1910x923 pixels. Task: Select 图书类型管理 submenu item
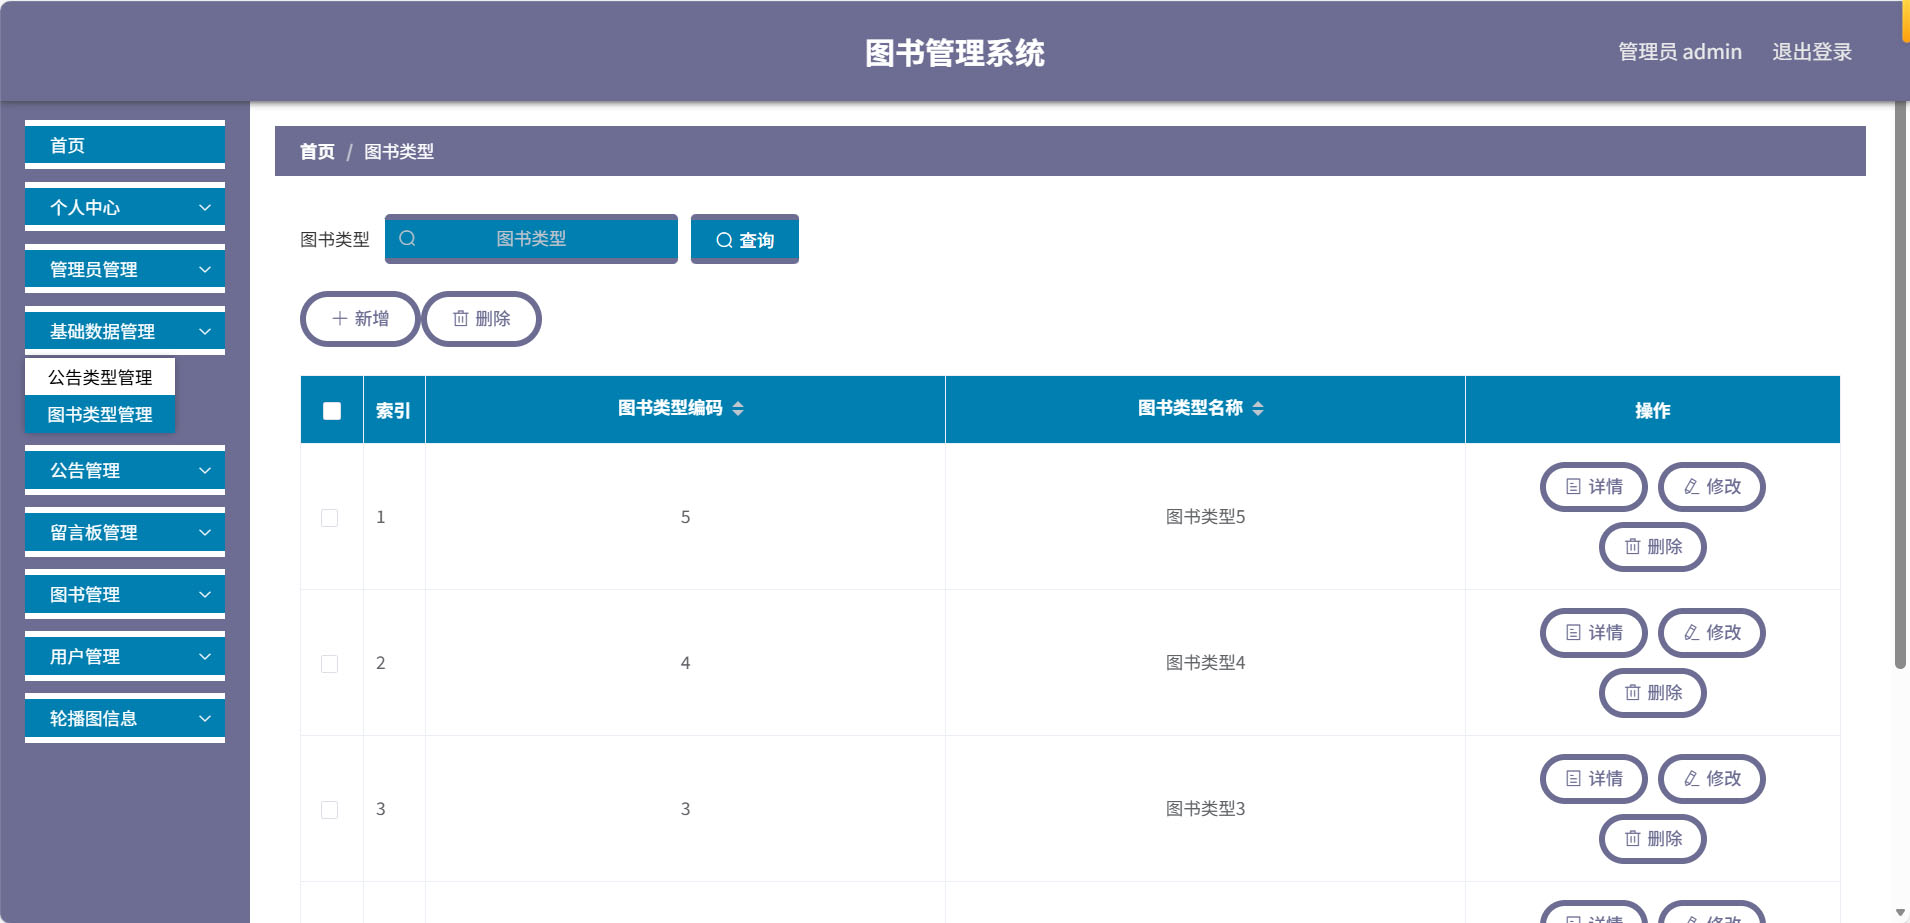pos(100,414)
